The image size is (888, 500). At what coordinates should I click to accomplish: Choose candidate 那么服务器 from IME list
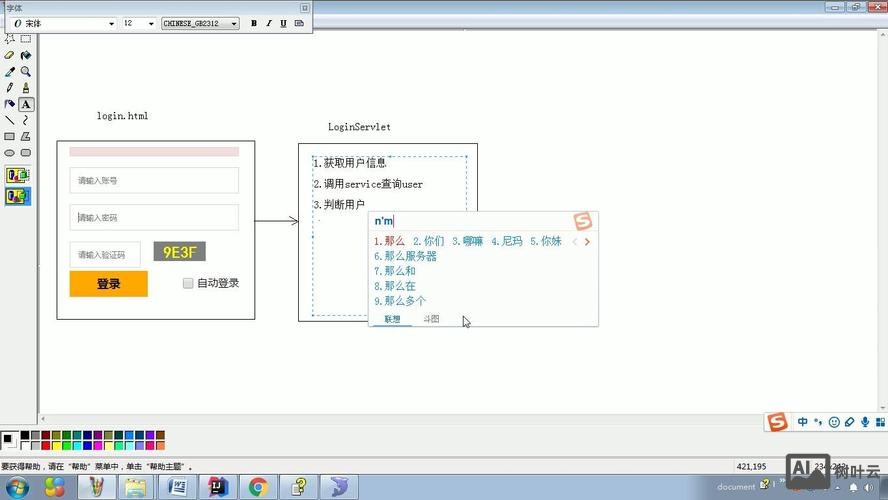click(406, 256)
